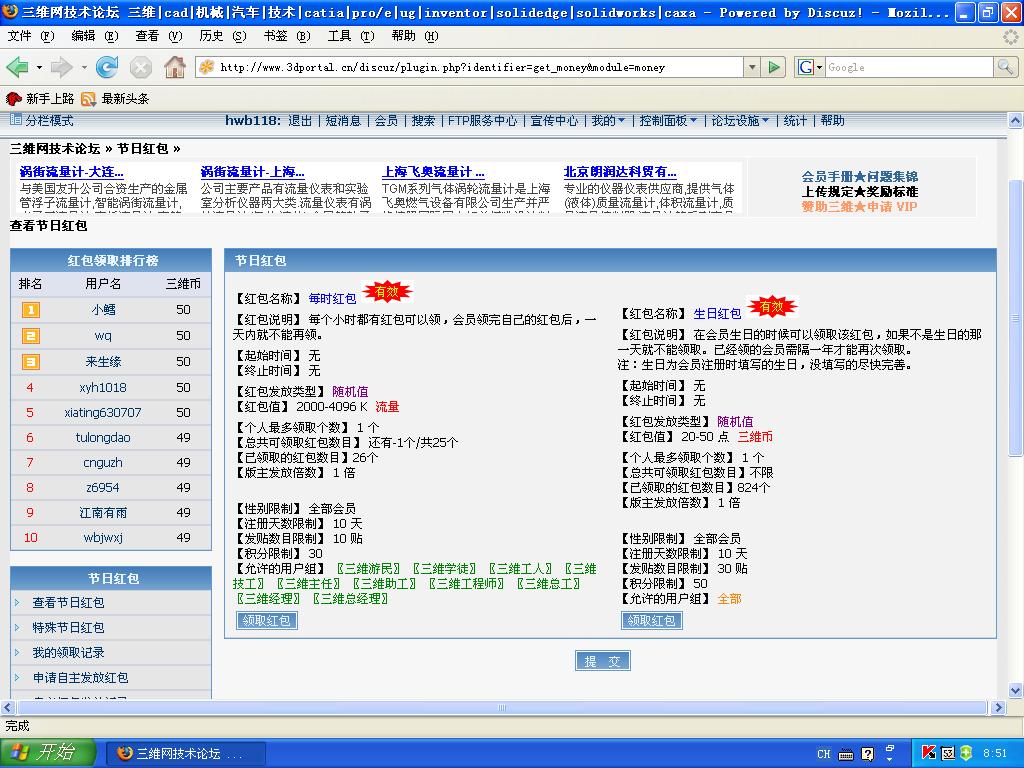Click the rank 3 orange badge icon
This screenshot has height=768, width=1024.
coord(31,362)
